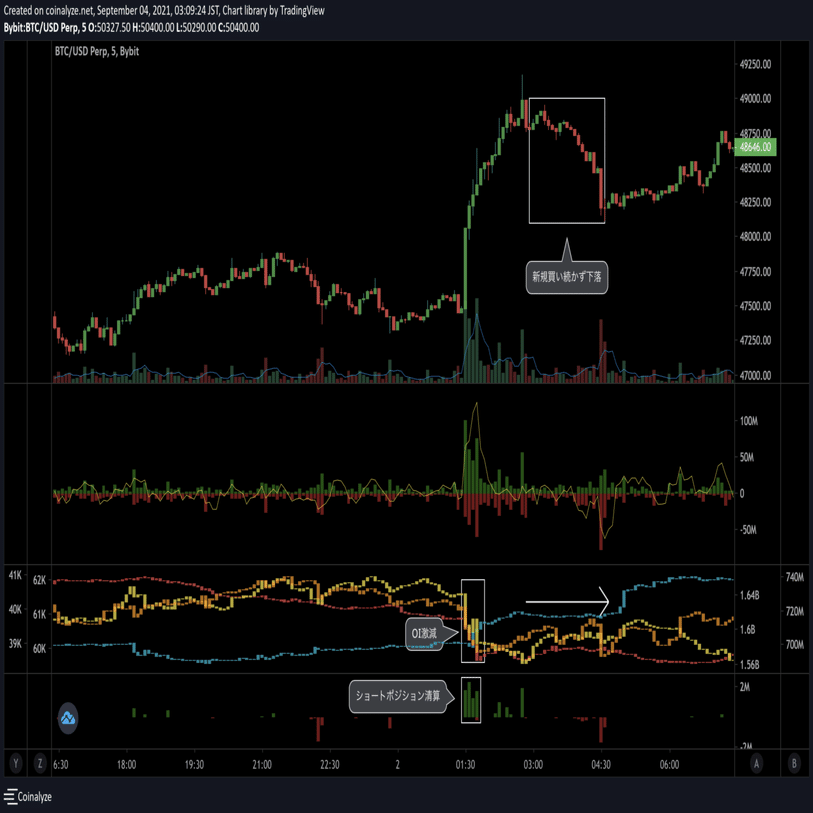813x813 pixels.
Task: Click the 'Created on coinalyze.net' header text
Action: (x=164, y=10)
